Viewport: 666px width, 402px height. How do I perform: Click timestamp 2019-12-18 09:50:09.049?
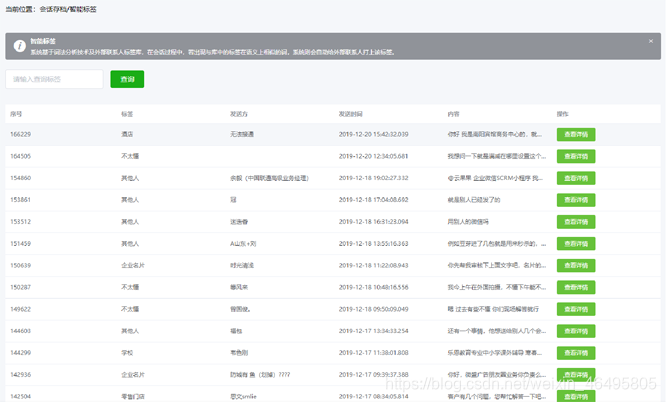[x=373, y=309]
